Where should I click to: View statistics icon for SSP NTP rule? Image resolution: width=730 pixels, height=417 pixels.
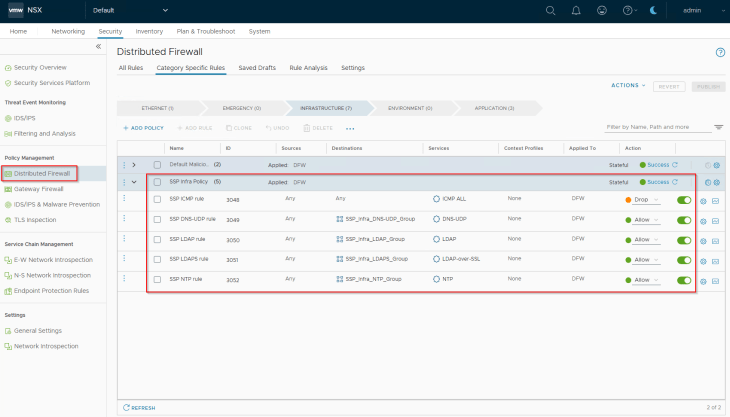[x=716, y=280]
